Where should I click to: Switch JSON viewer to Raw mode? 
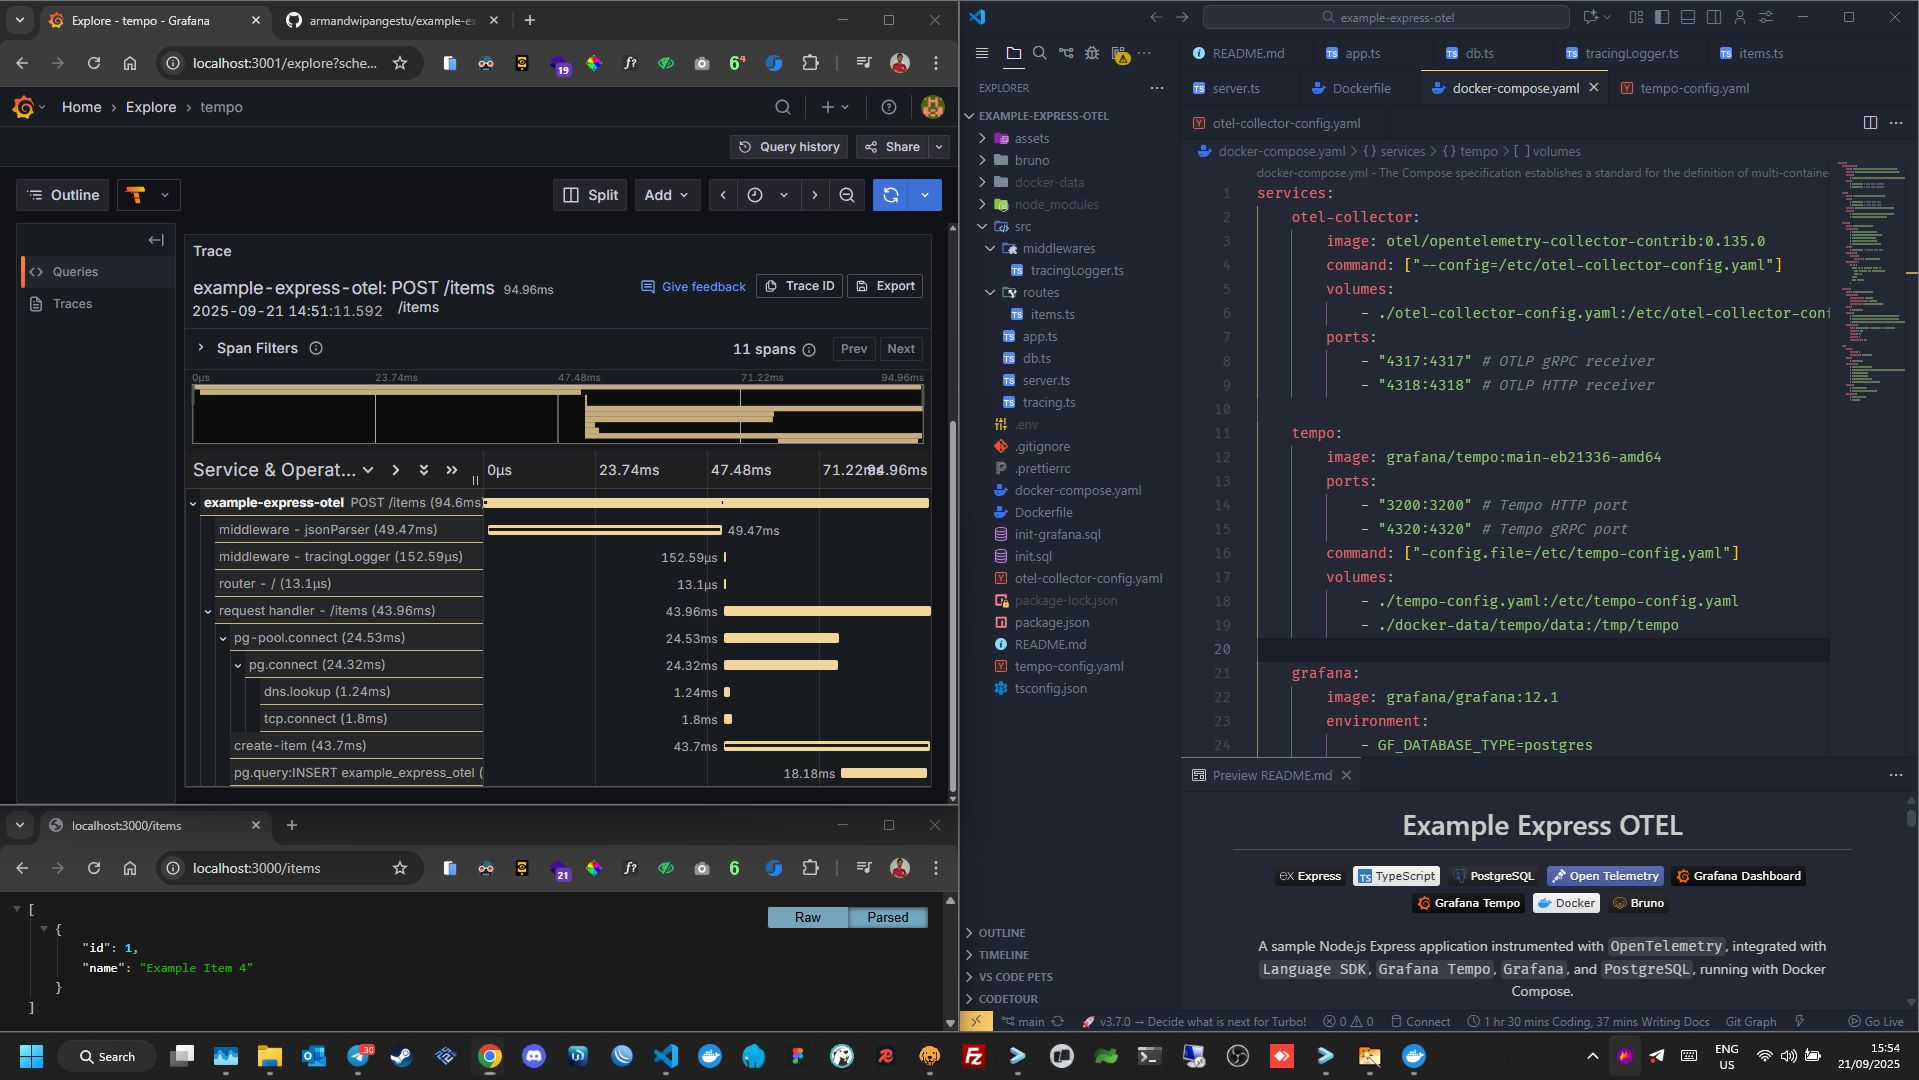(807, 918)
